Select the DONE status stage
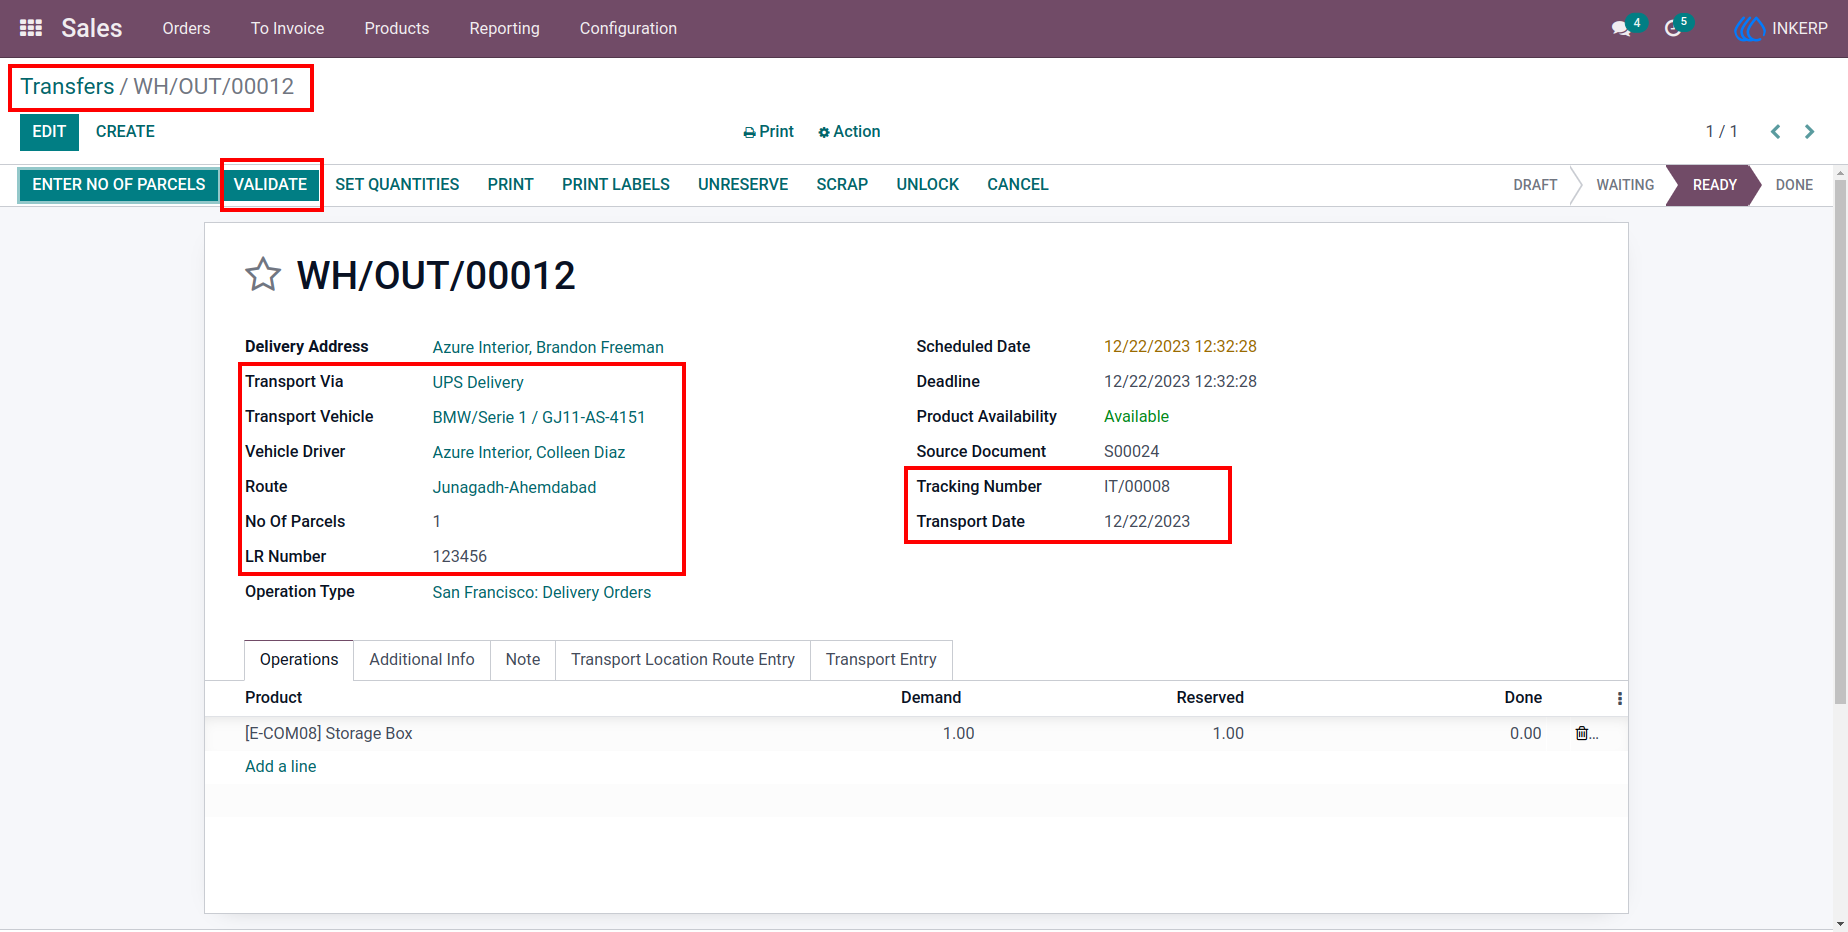Image resolution: width=1848 pixels, height=932 pixels. [x=1794, y=185]
